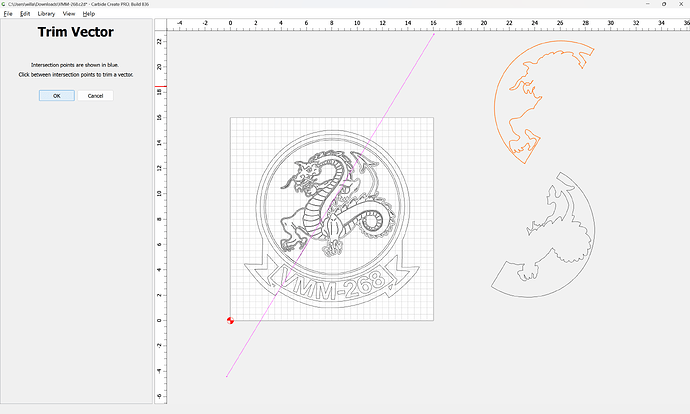This screenshot has width=690, height=414.
Task: Open the View menu
Action: coord(69,14)
